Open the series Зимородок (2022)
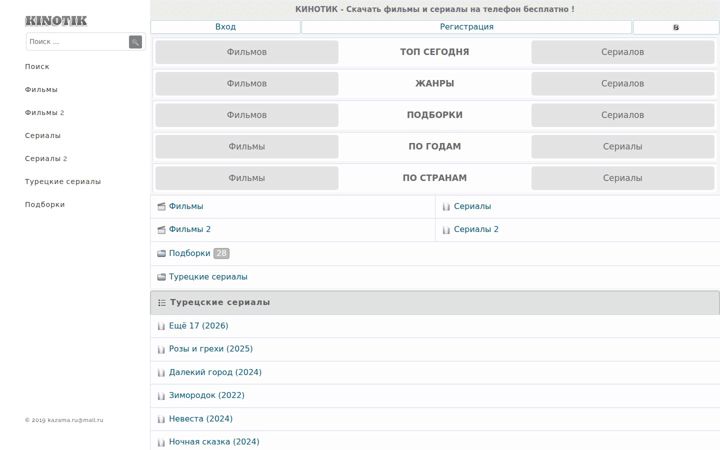The image size is (720, 450). (x=207, y=395)
